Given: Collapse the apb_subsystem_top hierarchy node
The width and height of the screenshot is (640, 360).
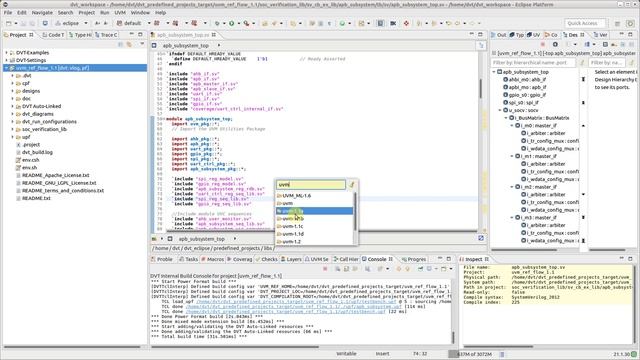Looking at the screenshot, I should pos(494,72).
